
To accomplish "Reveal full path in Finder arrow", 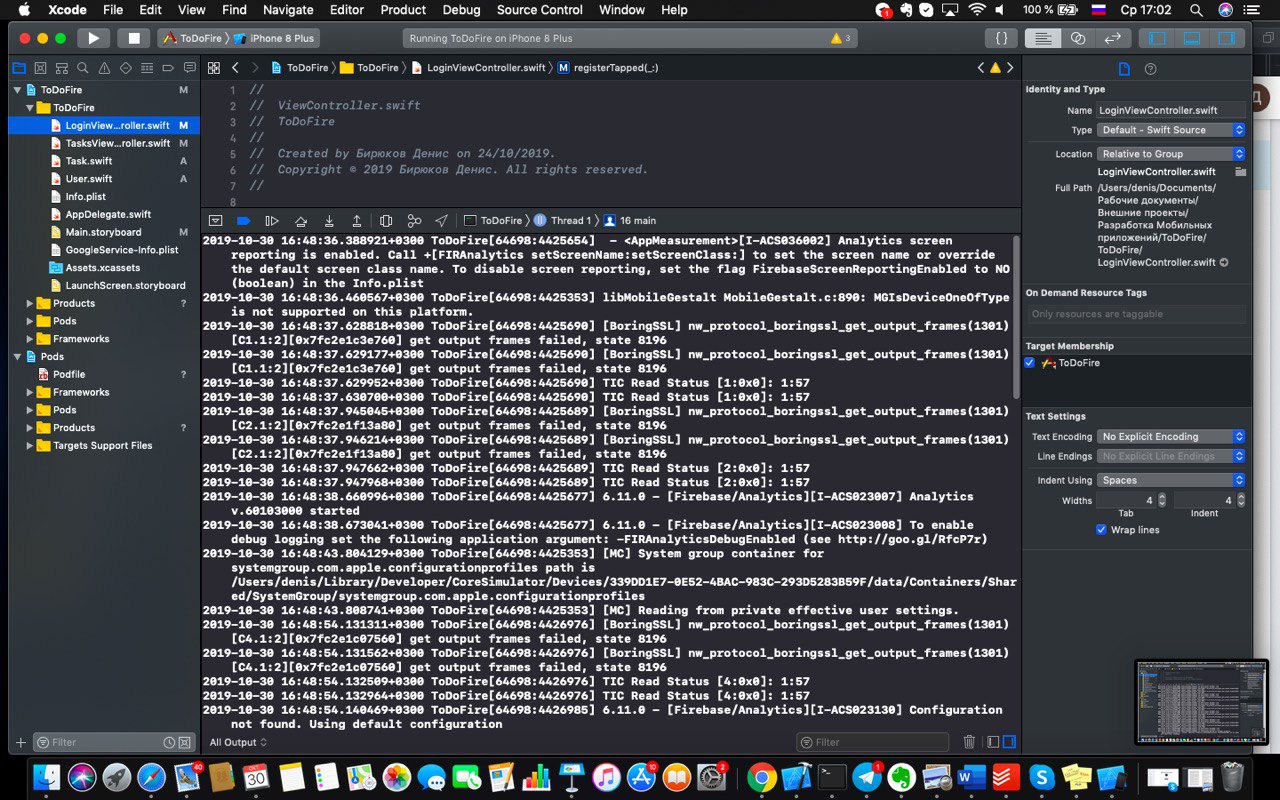I will click(x=1224, y=263).
